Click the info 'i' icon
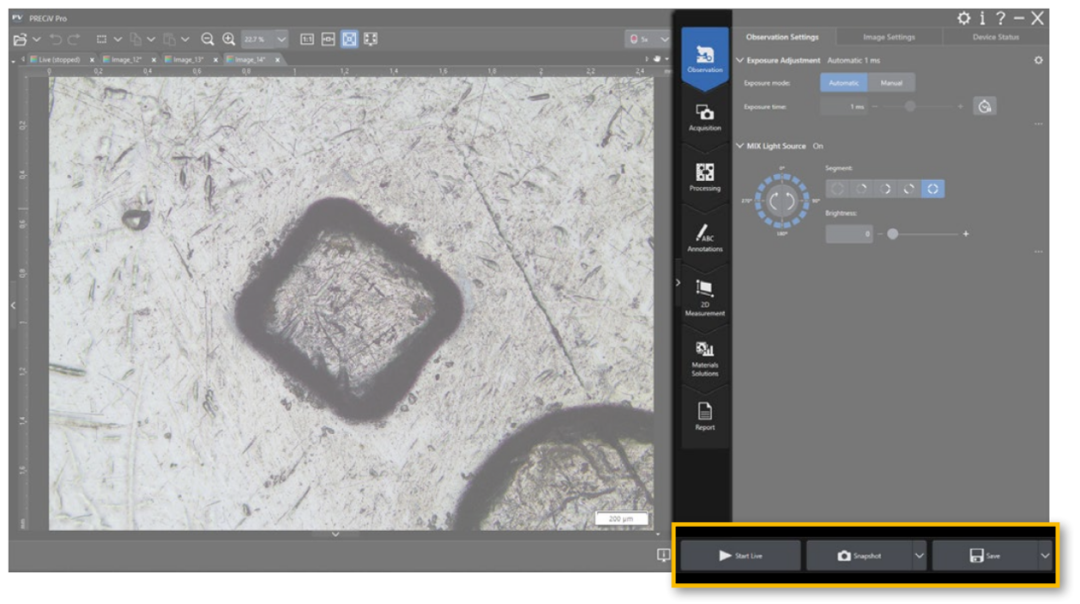 click(982, 18)
